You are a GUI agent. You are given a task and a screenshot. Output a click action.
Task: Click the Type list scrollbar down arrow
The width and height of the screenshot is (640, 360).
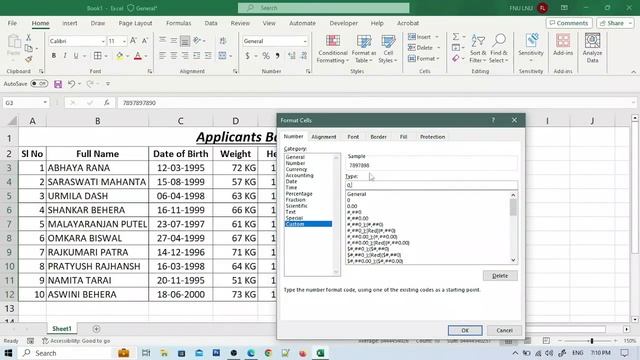tap(513, 260)
